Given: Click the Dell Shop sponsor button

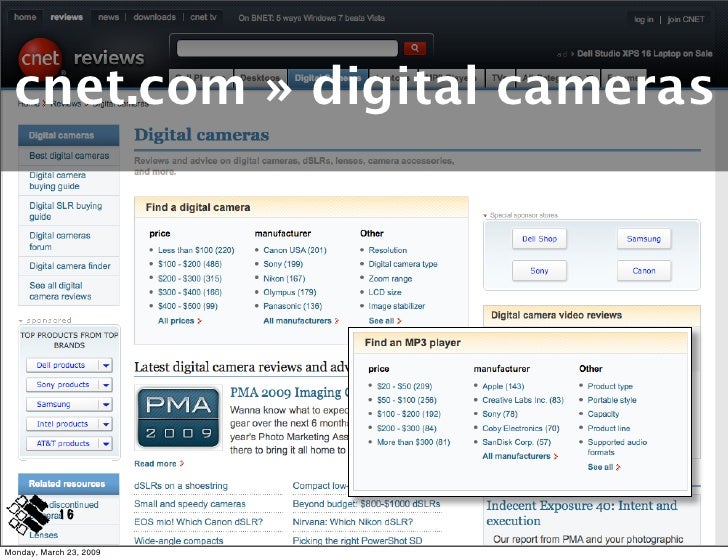Looking at the screenshot, I should [539, 239].
